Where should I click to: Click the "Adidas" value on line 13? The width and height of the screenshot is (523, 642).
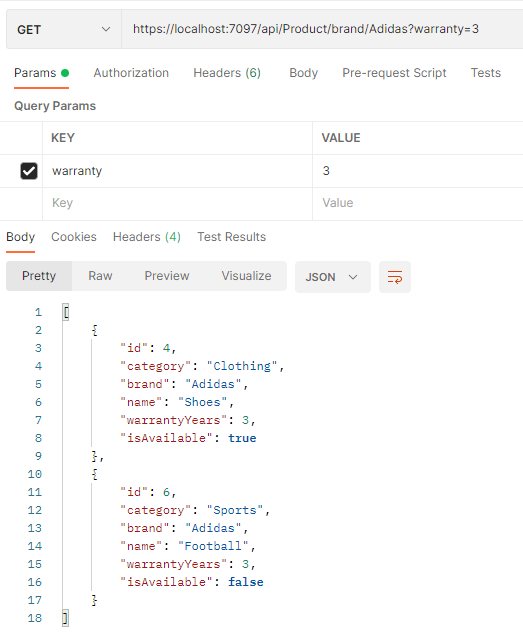point(213,528)
